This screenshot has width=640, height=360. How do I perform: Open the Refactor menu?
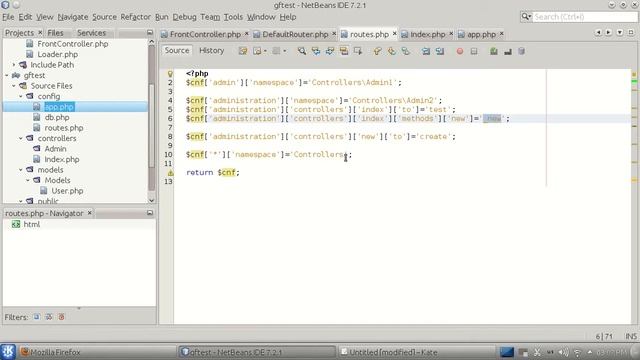point(135,17)
